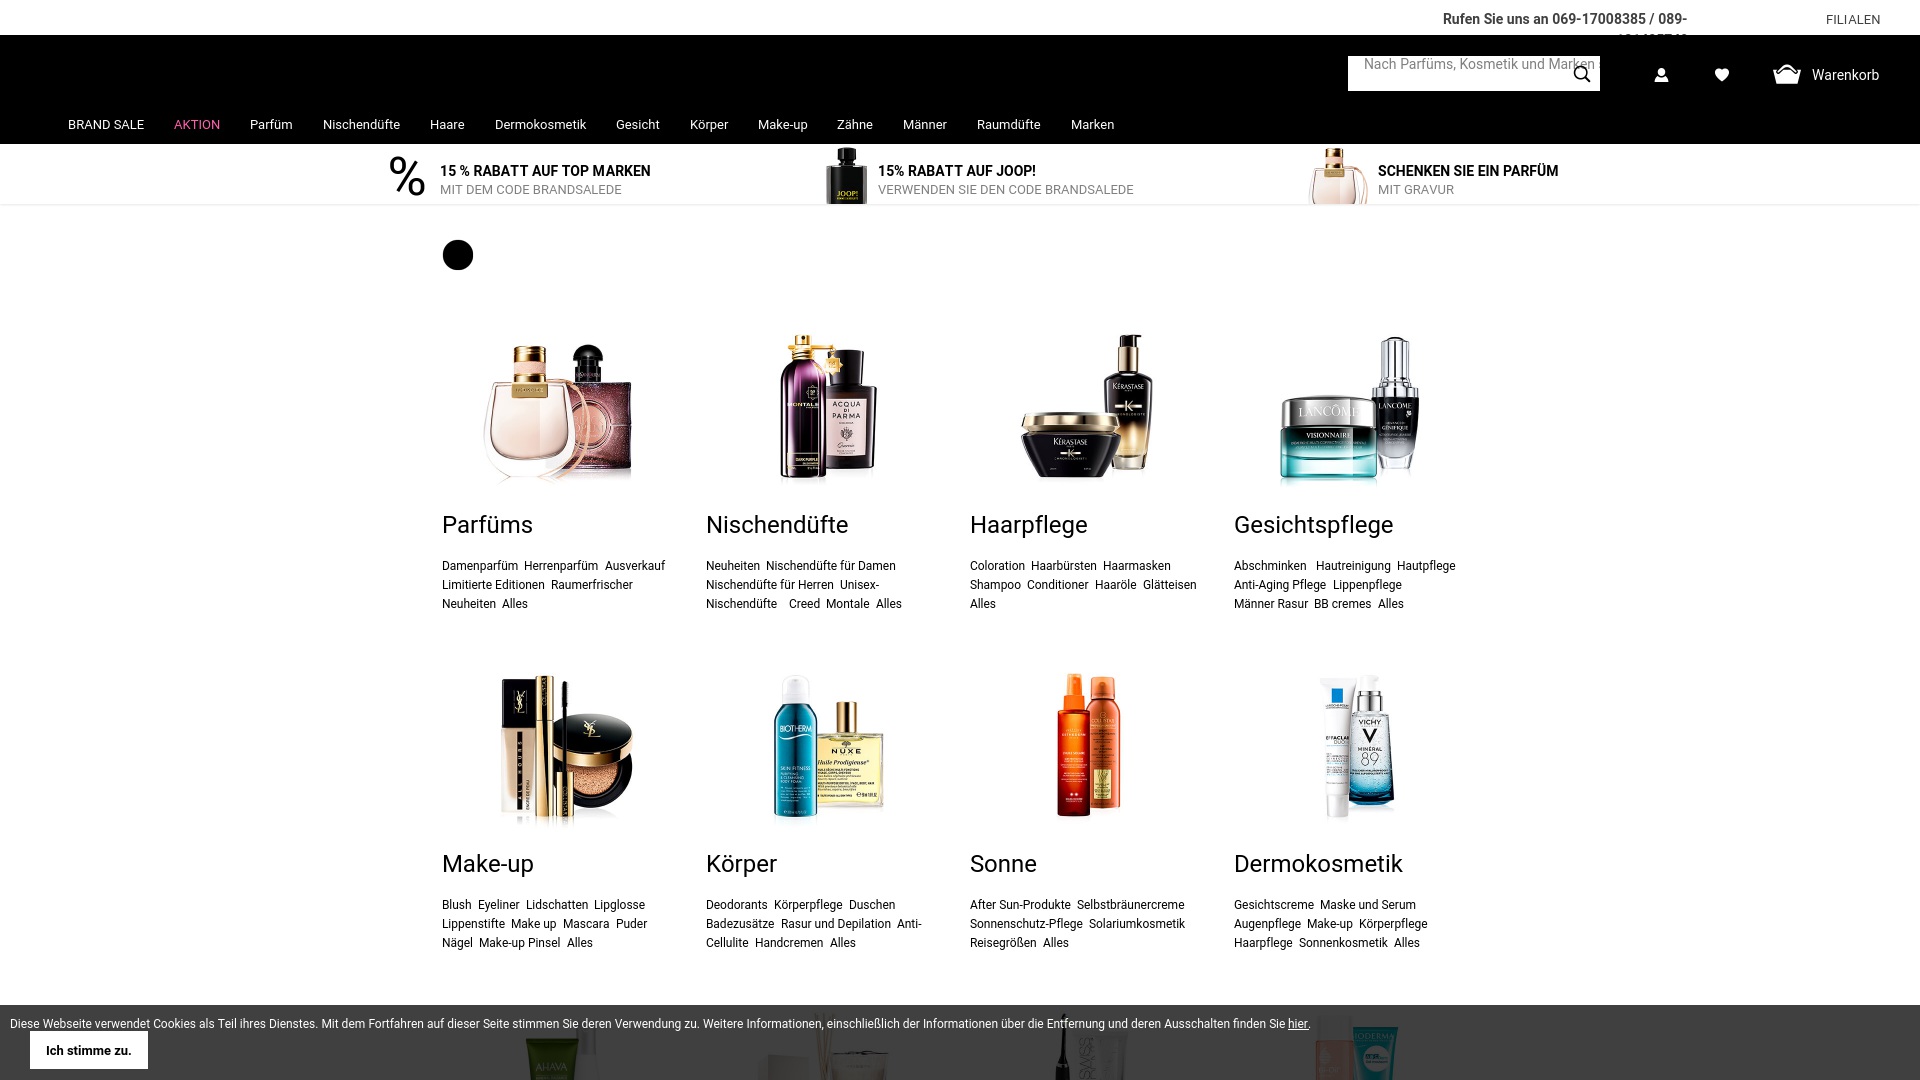Open the Gesichtspflege Lancôme product image
1920x1080 pixels.
coord(1350,410)
